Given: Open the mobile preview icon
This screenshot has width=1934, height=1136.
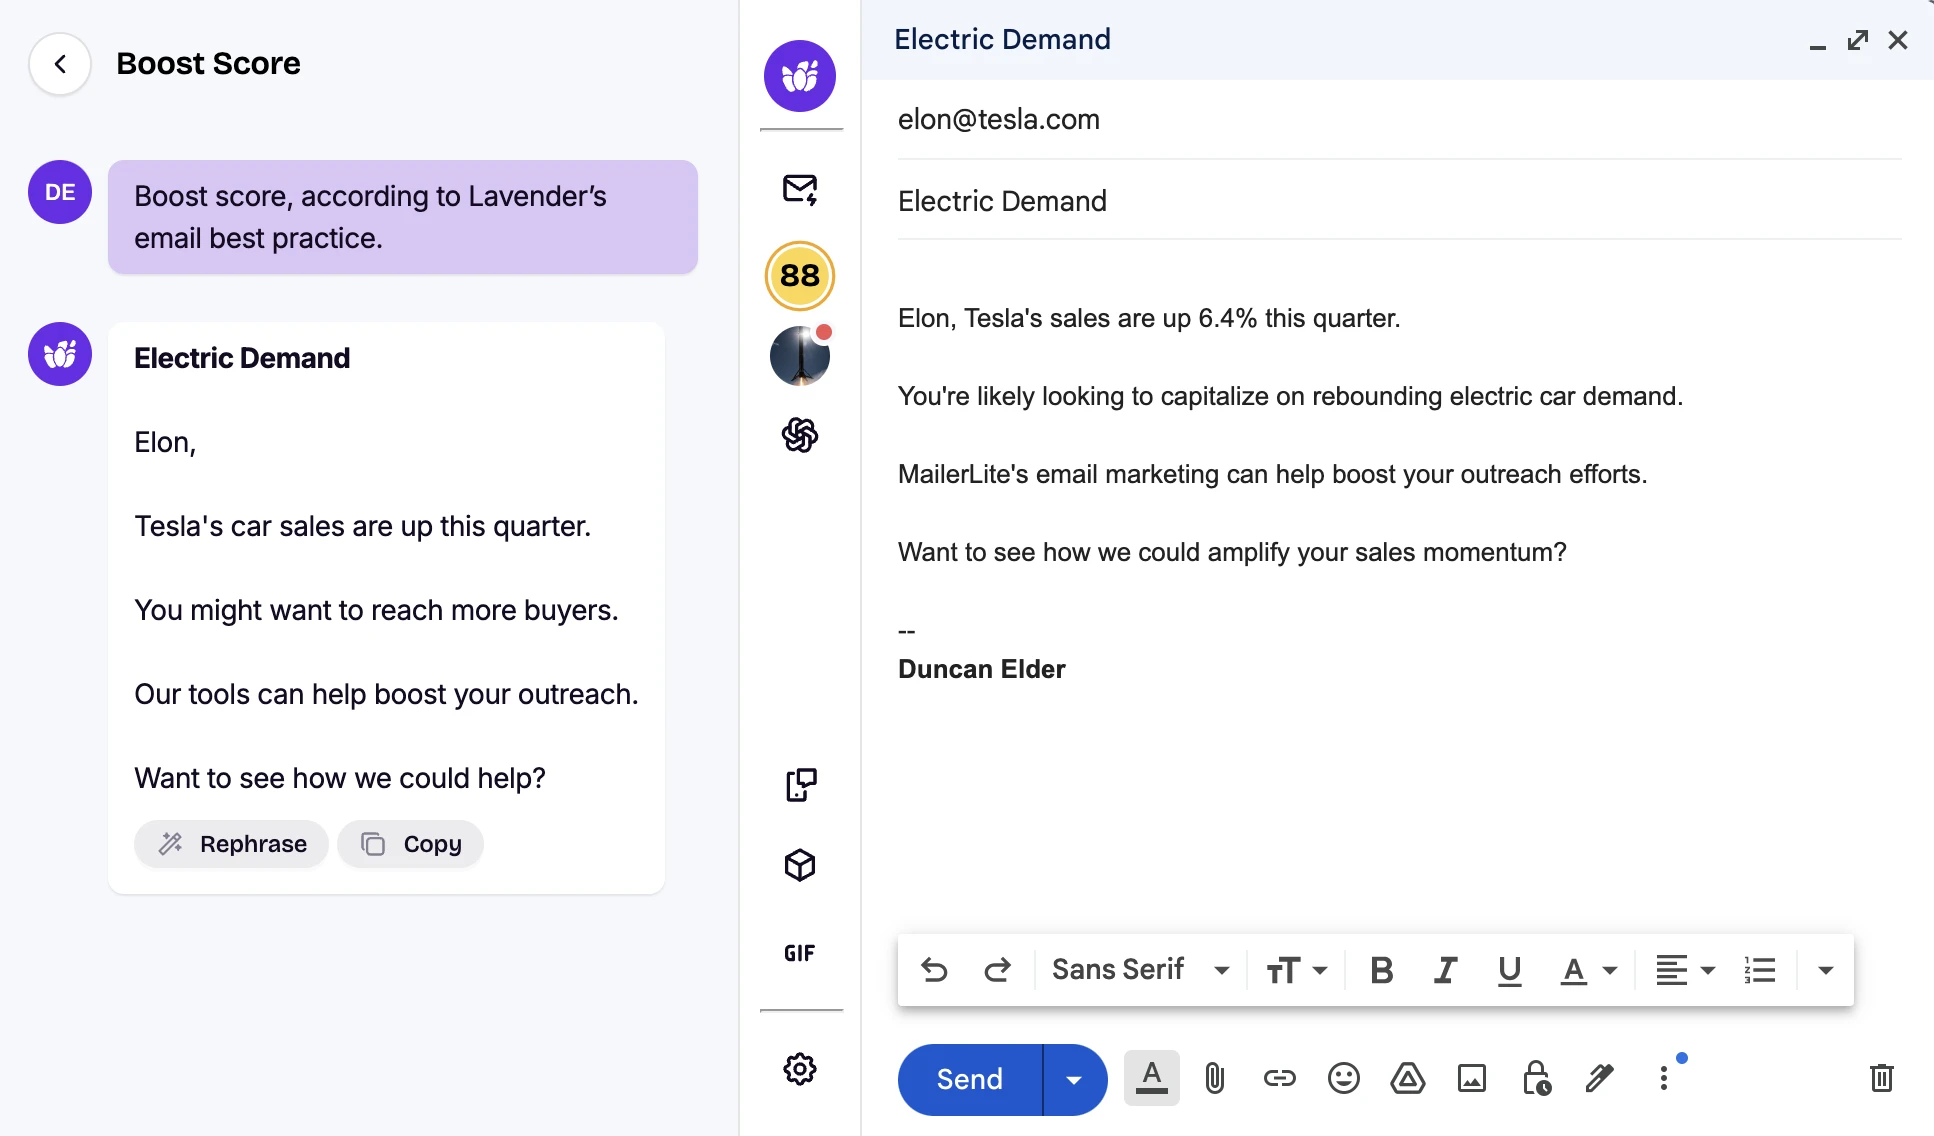Looking at the screenshot, I should pyautogui.click(x=799, y=785).
